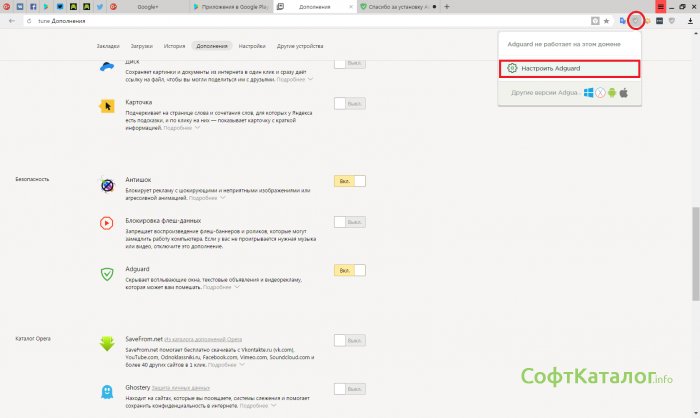Screen dimensions: 700x418
Task: Disable the Adguard extension toggle
Action: (349, 270)
